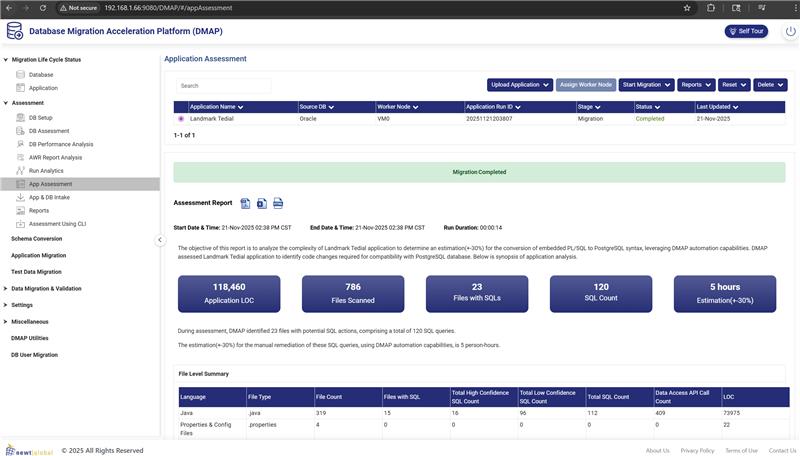The height and width of the screenshot is (456, 800).
Task: Open the Privacy Policy link
Action: click(x=697, y=450)
